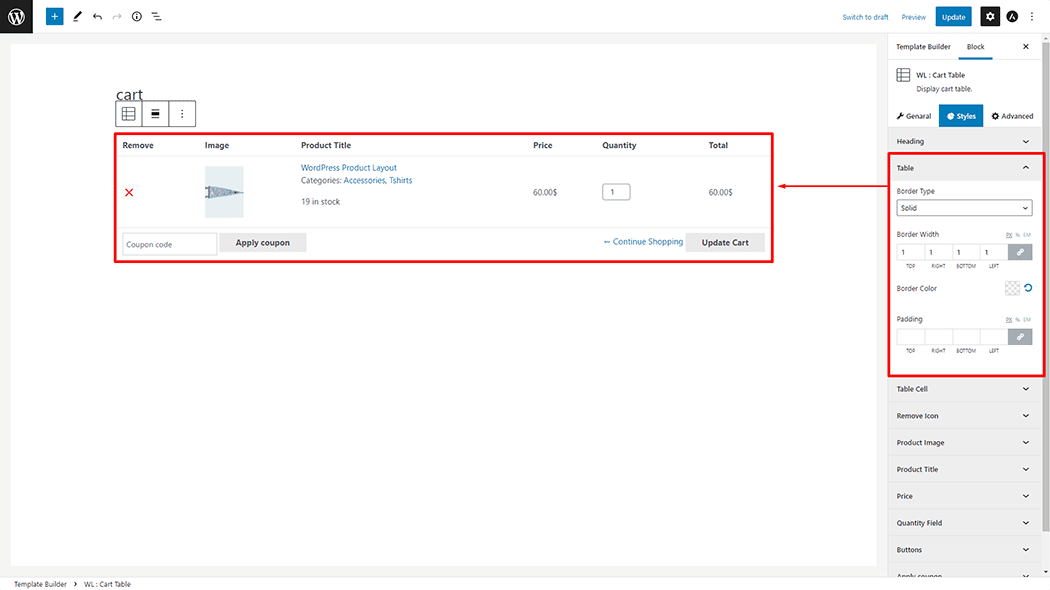Open the block inserter plus button

pyautogui.click(x=55, y=17)
